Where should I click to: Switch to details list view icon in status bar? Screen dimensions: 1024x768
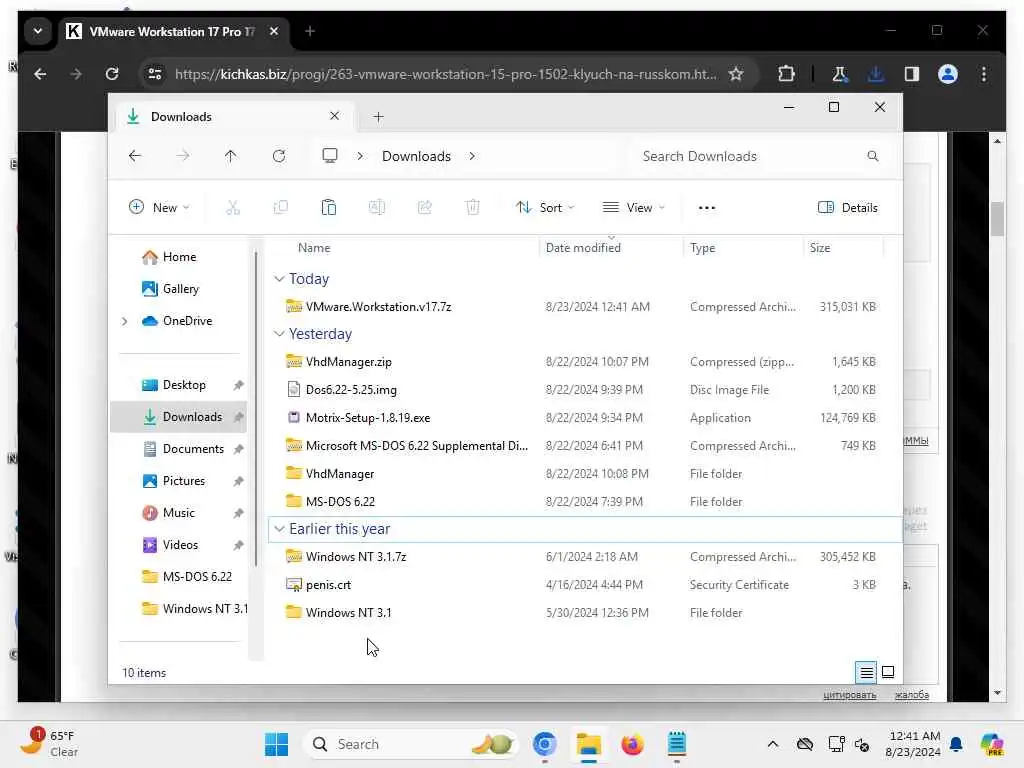[866, 672]
